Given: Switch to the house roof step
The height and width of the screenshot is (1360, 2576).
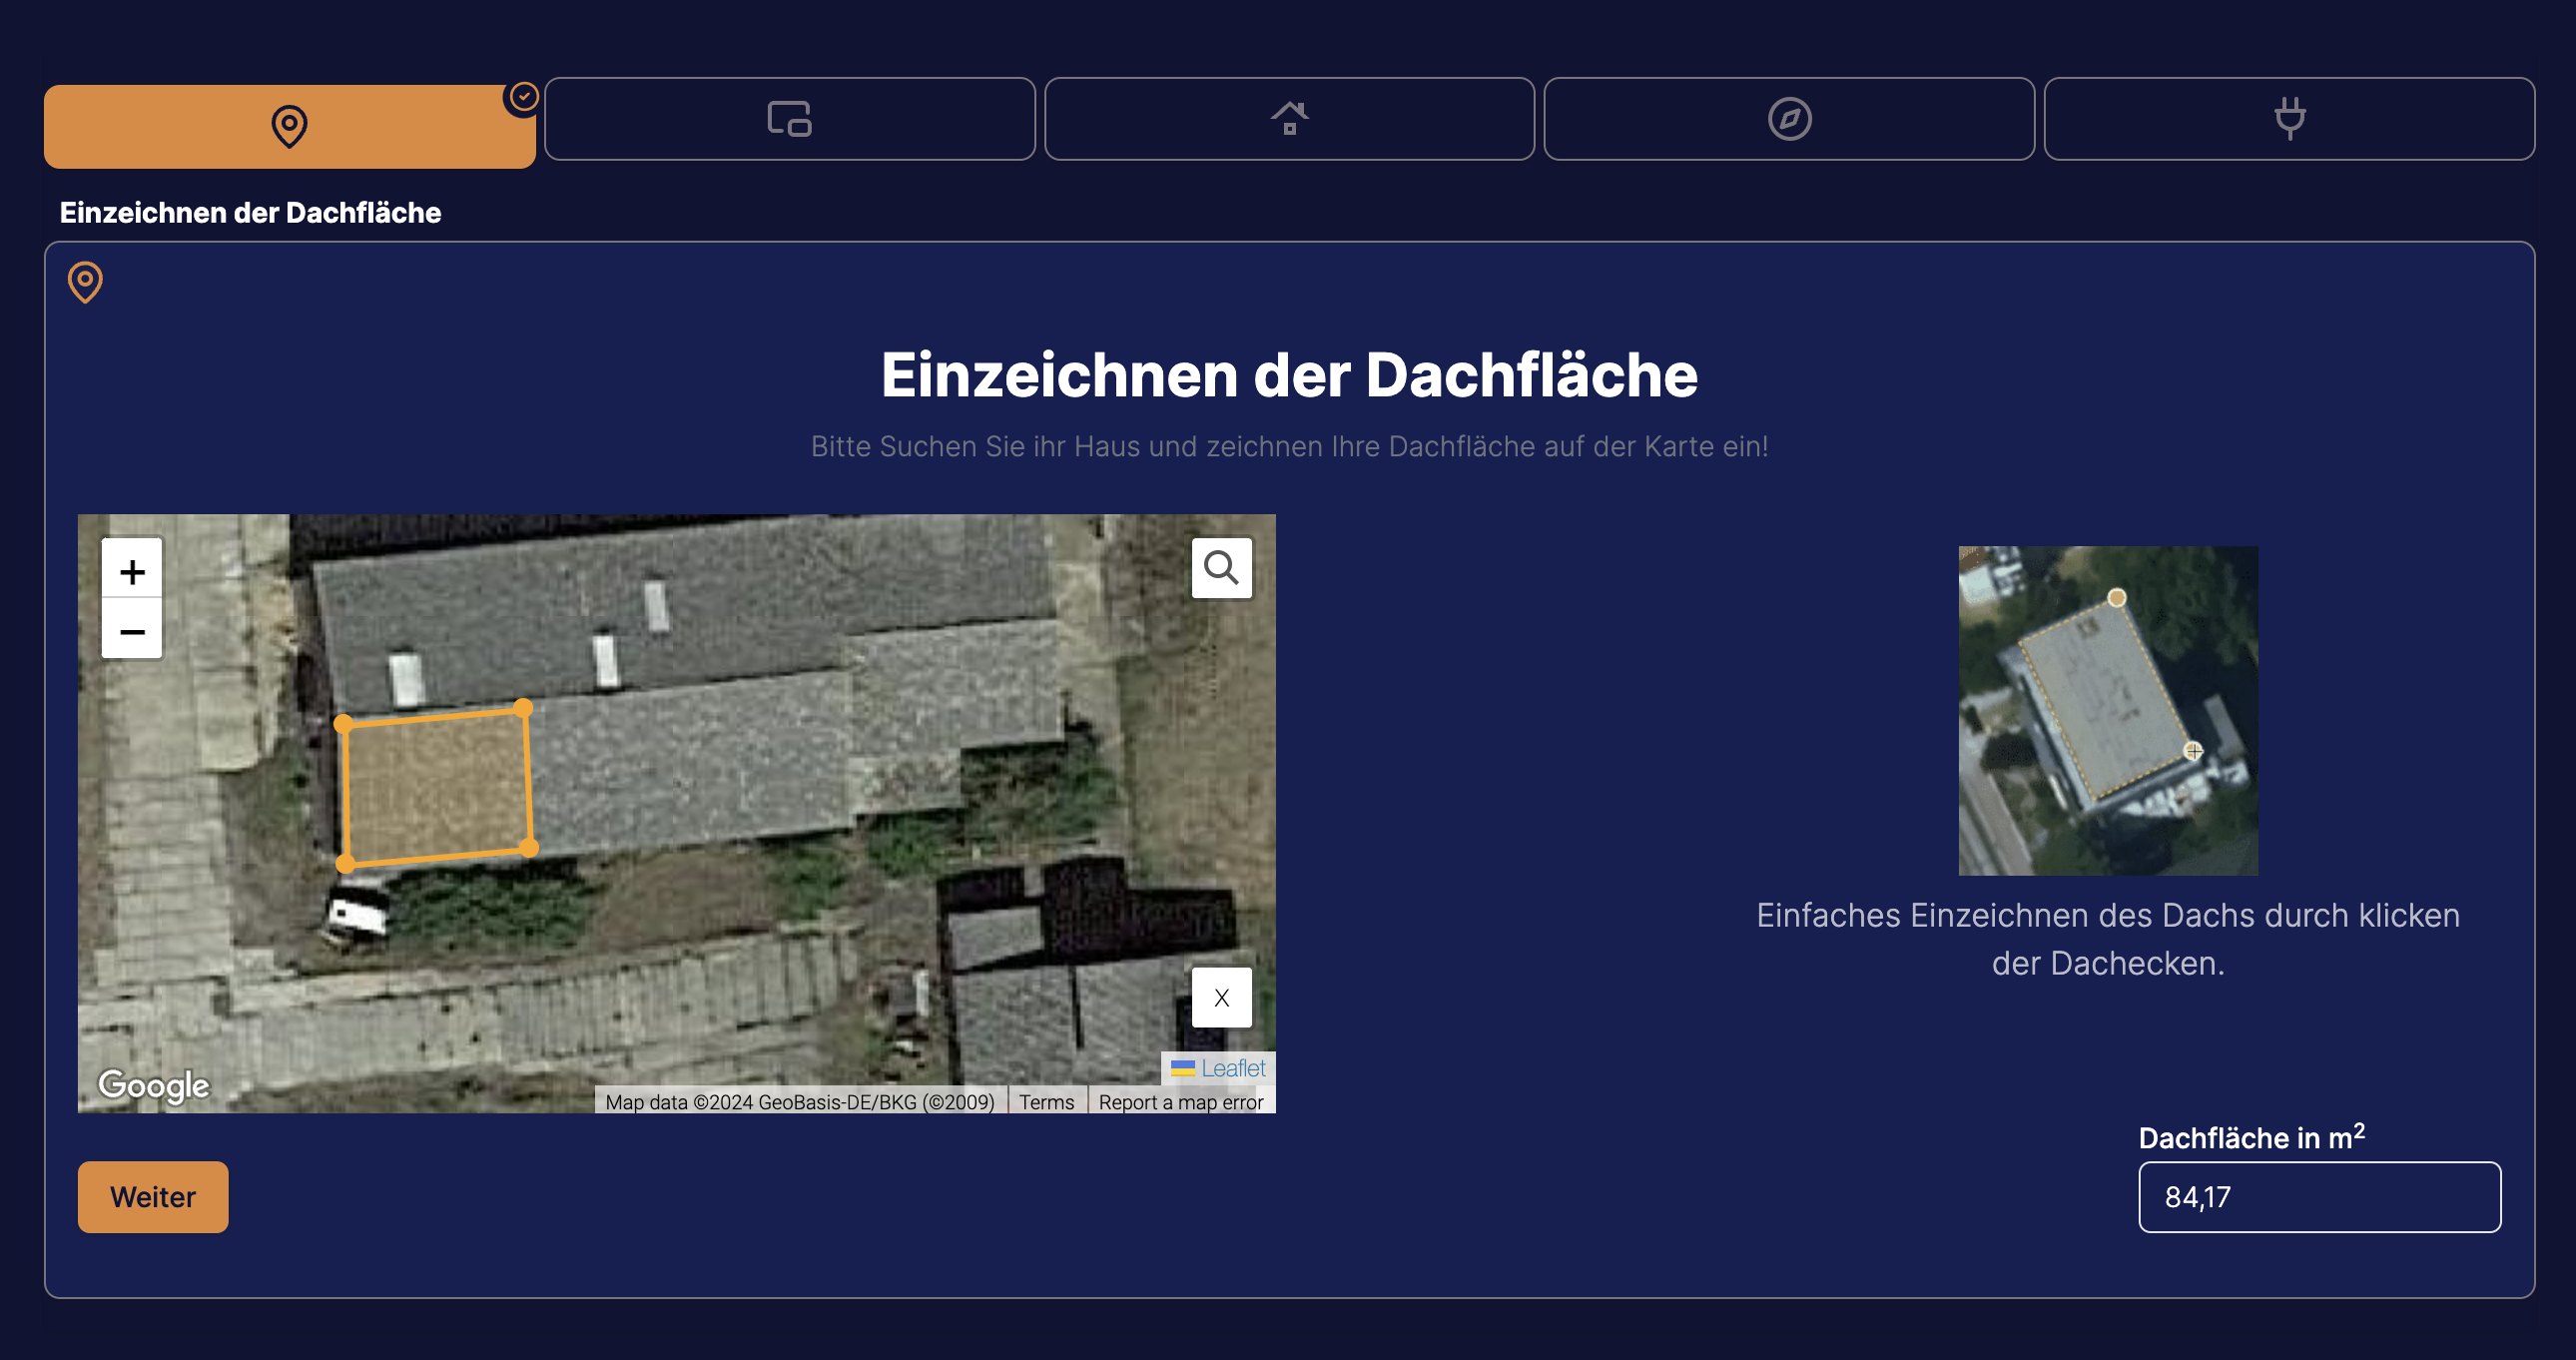Looking at the screenshot, I should [1289, 119].
